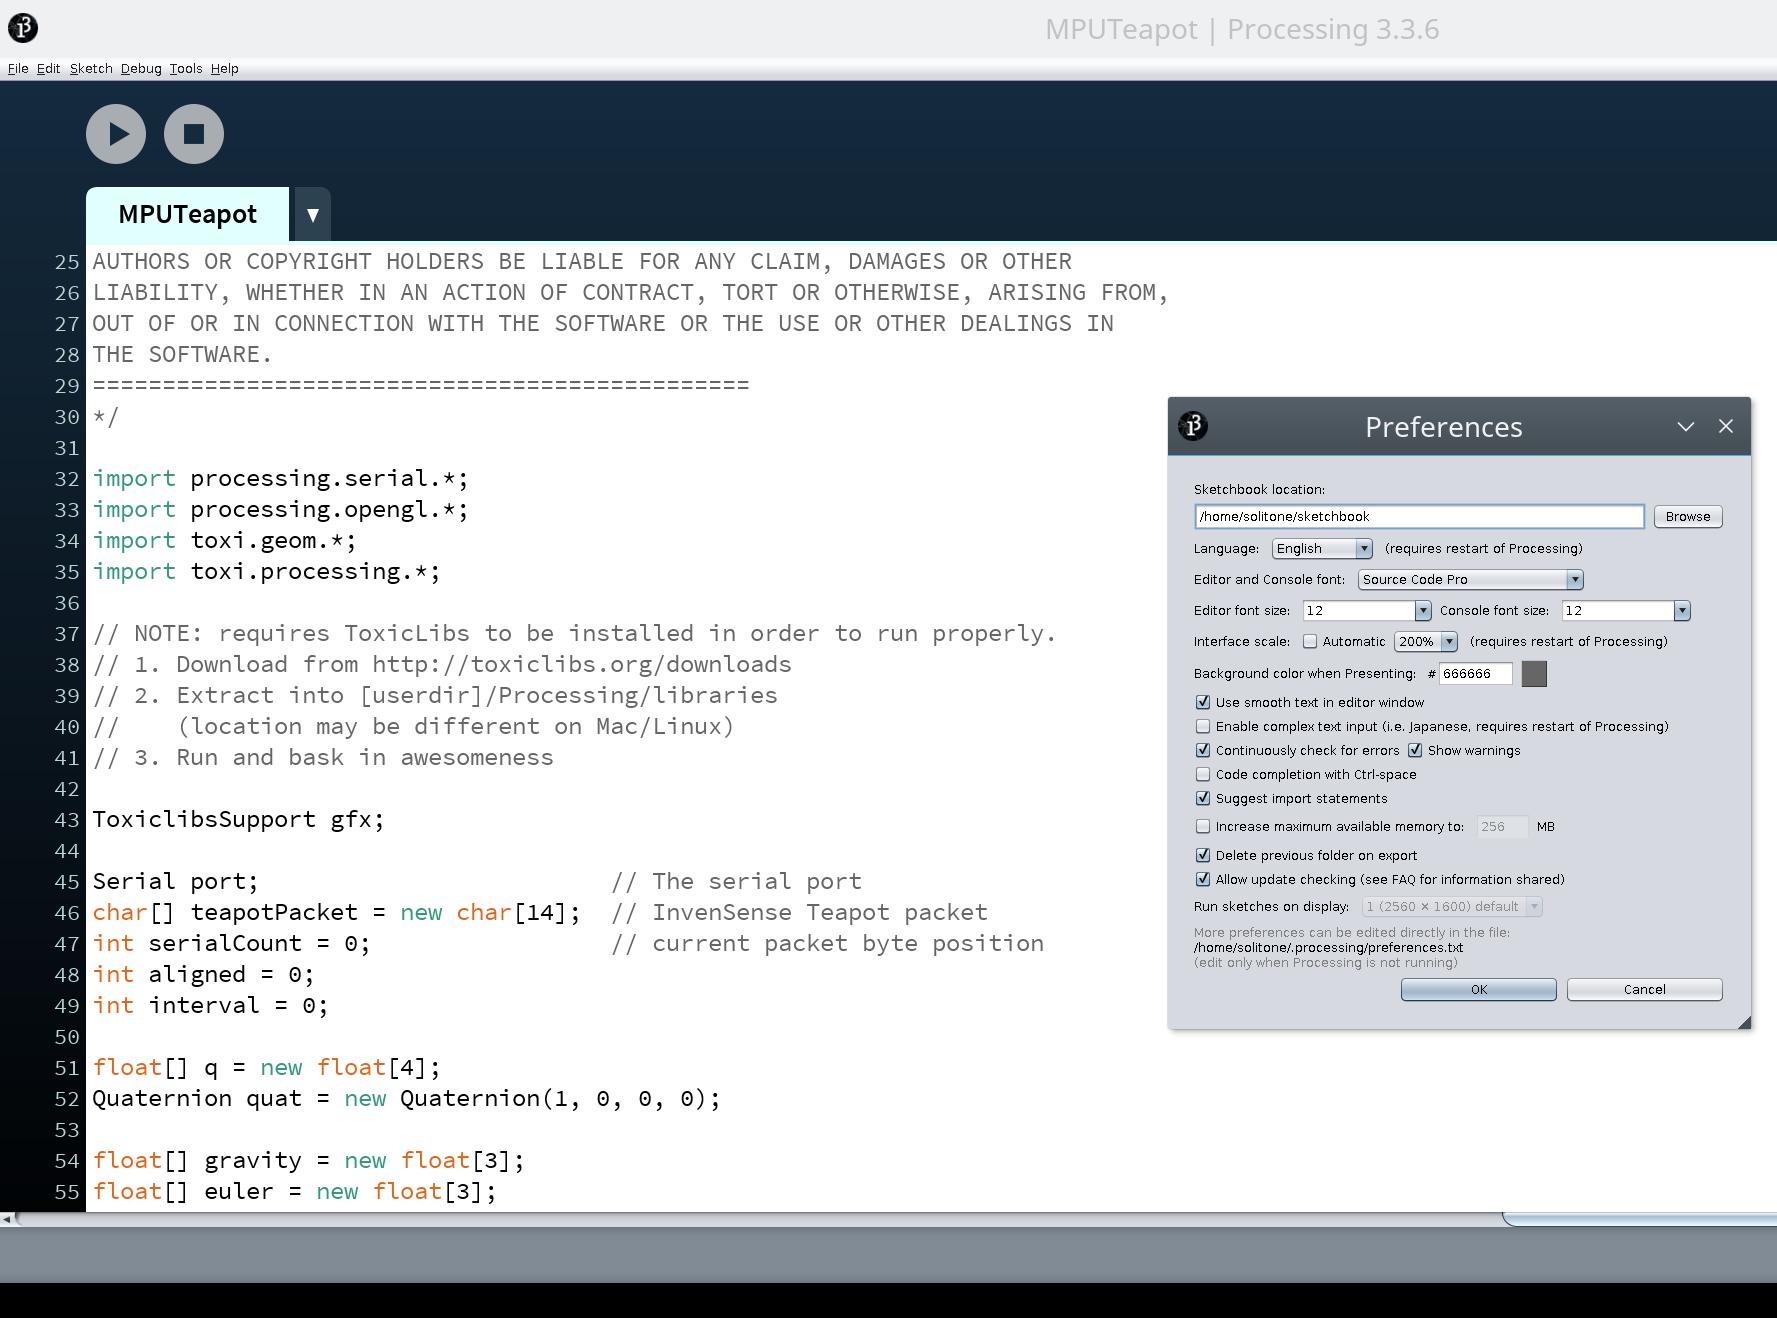Click the float euler array line
Screen dimensions: 1777x1318
pyautogui.click(x=294, y=1191)
